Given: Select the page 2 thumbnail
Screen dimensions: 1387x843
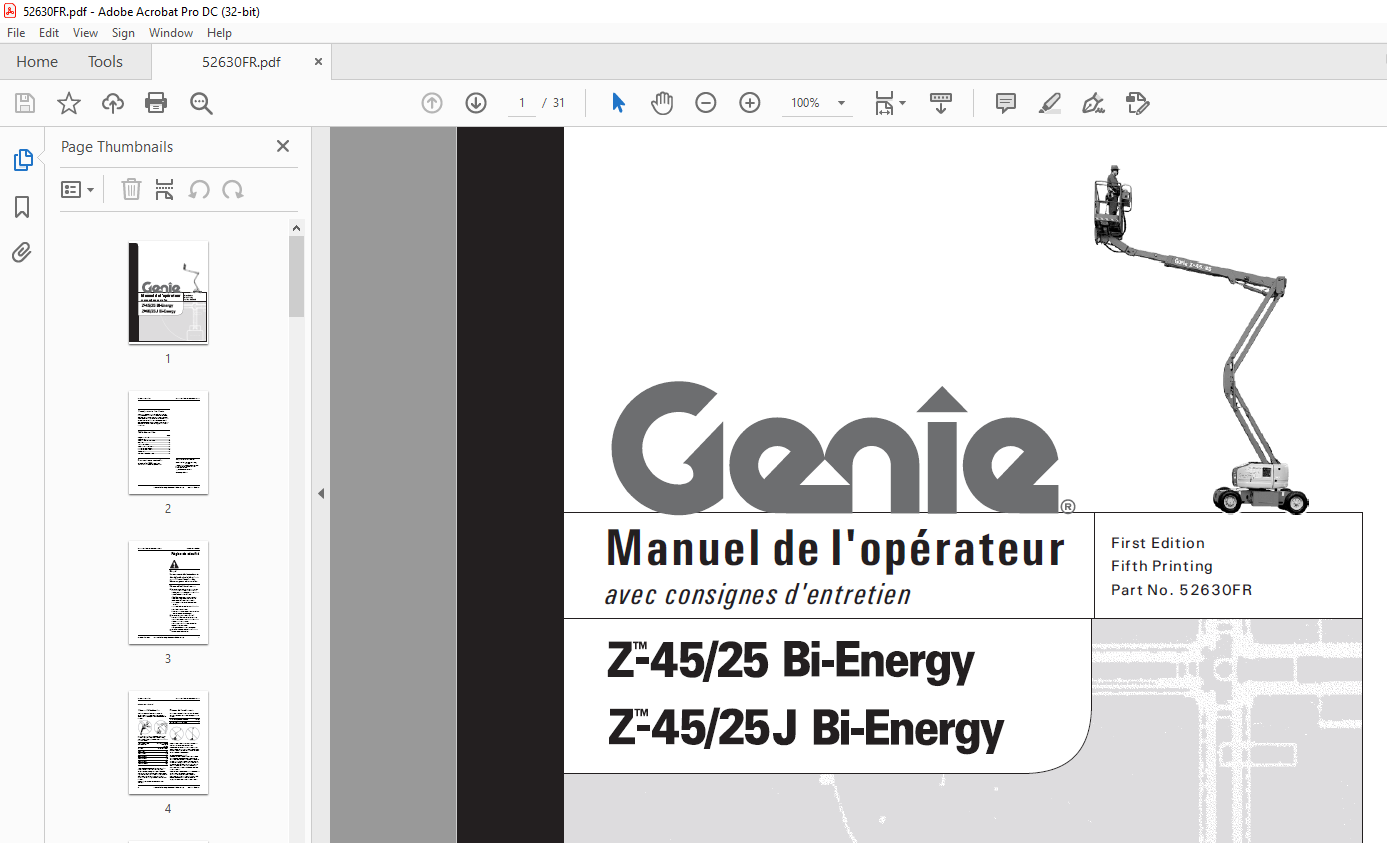Looking at the screenshot, I should [168, 442].
